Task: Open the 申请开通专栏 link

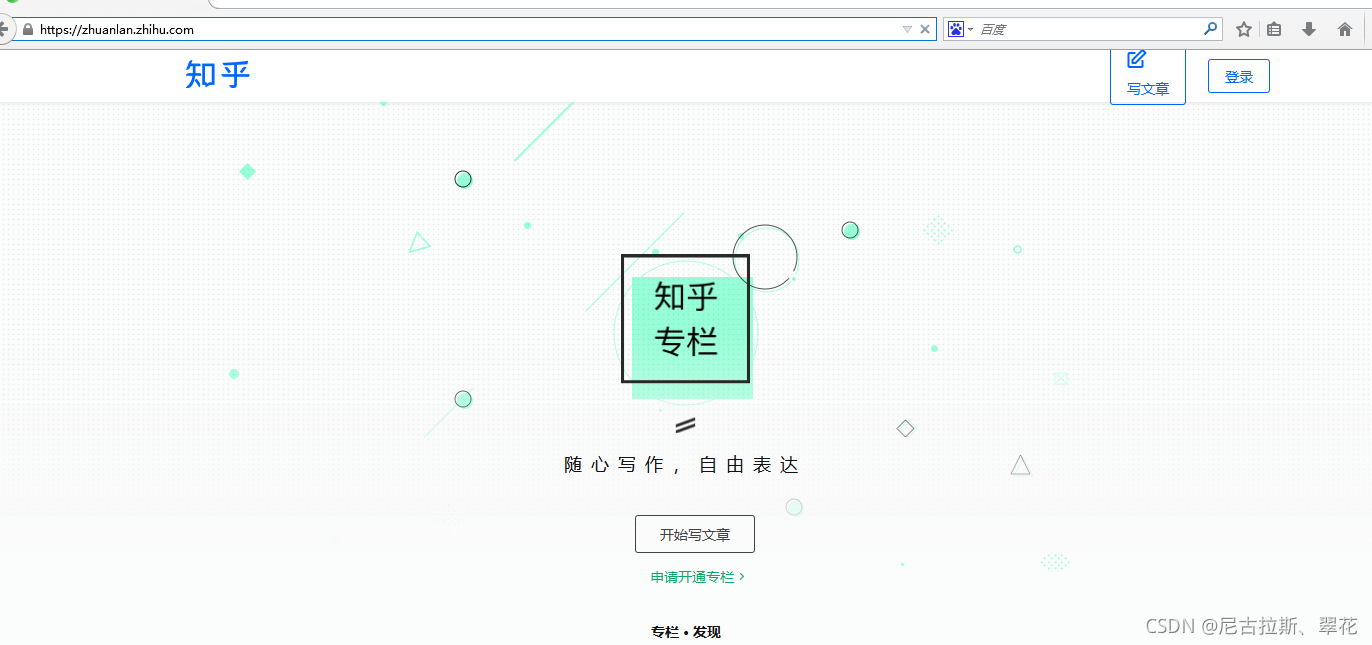Action: 697,577
